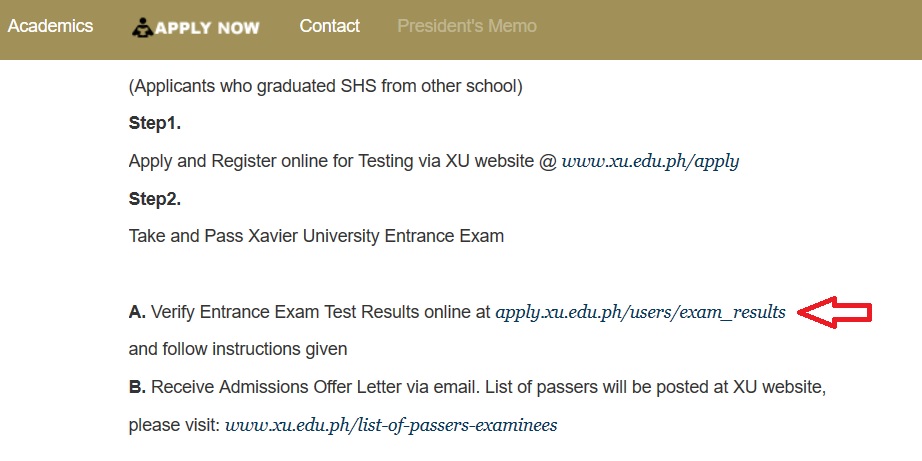Visit the list-of-passers-examinees link
This screenshot has width=922, height=461.
coord(390,425)
